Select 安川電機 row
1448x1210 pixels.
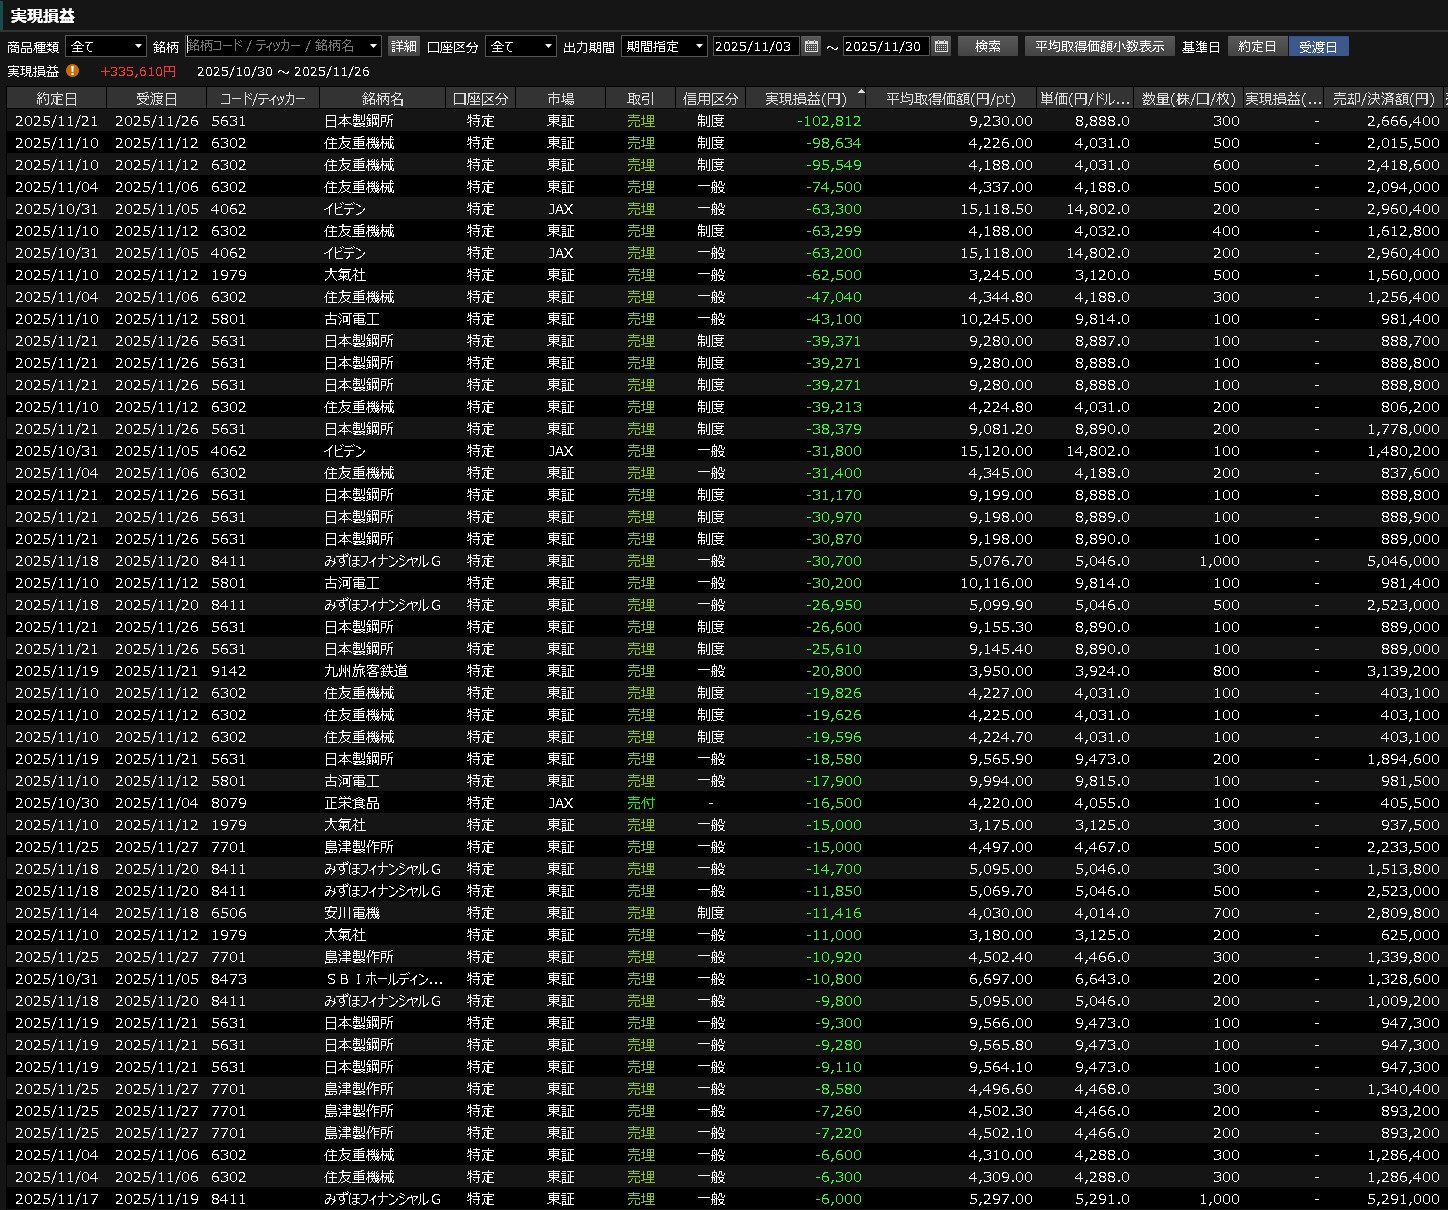[724, 912]
